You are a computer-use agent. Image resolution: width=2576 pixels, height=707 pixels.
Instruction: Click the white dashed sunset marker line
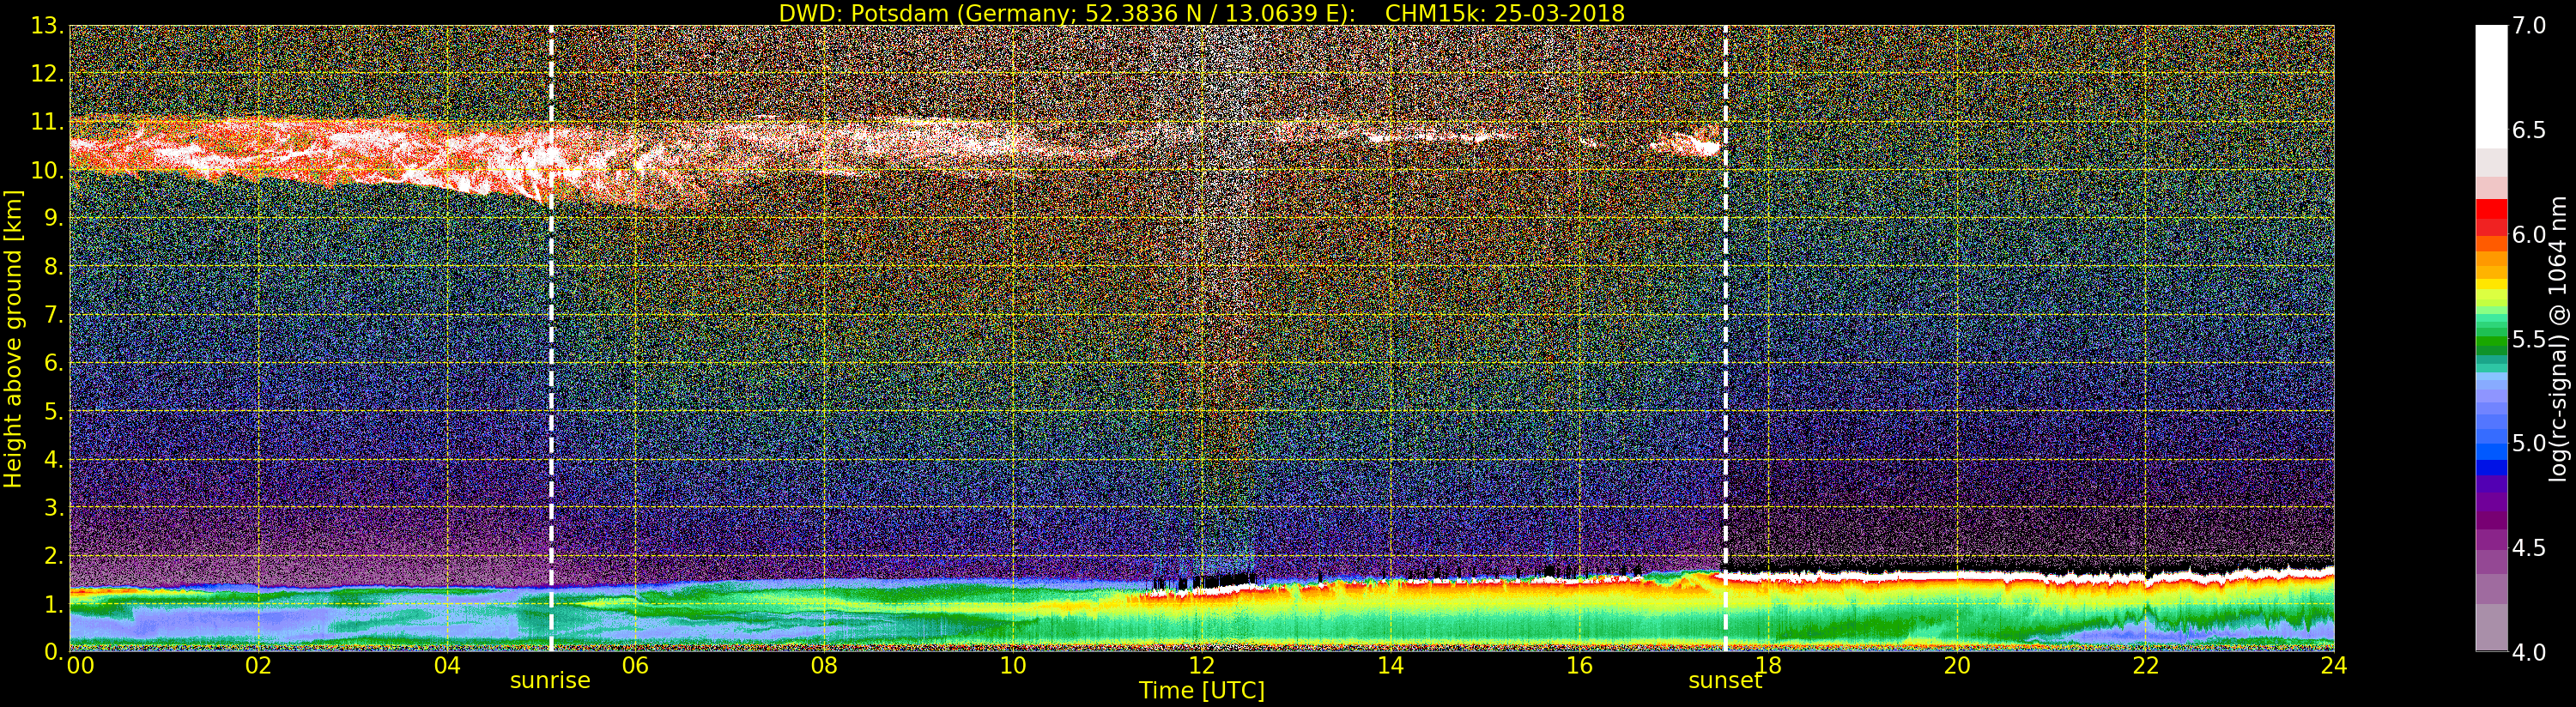pyautogui.click(x=1726, y=339)
